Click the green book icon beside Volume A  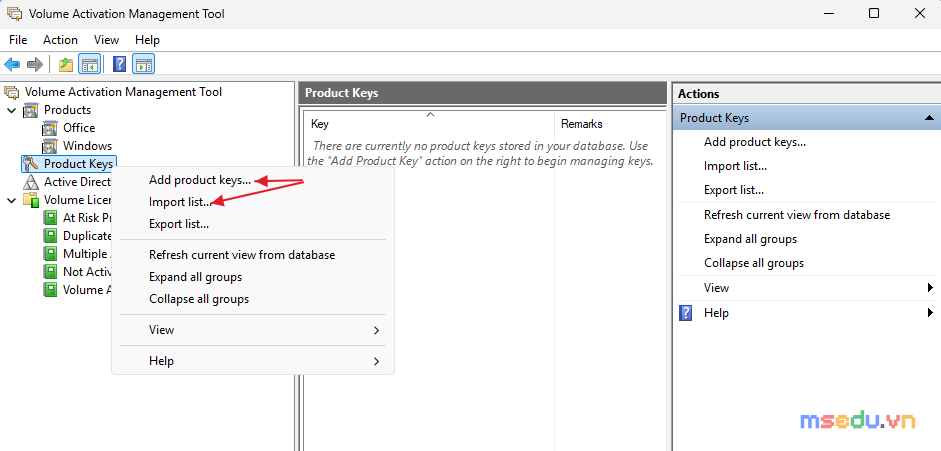pos(50,290)
